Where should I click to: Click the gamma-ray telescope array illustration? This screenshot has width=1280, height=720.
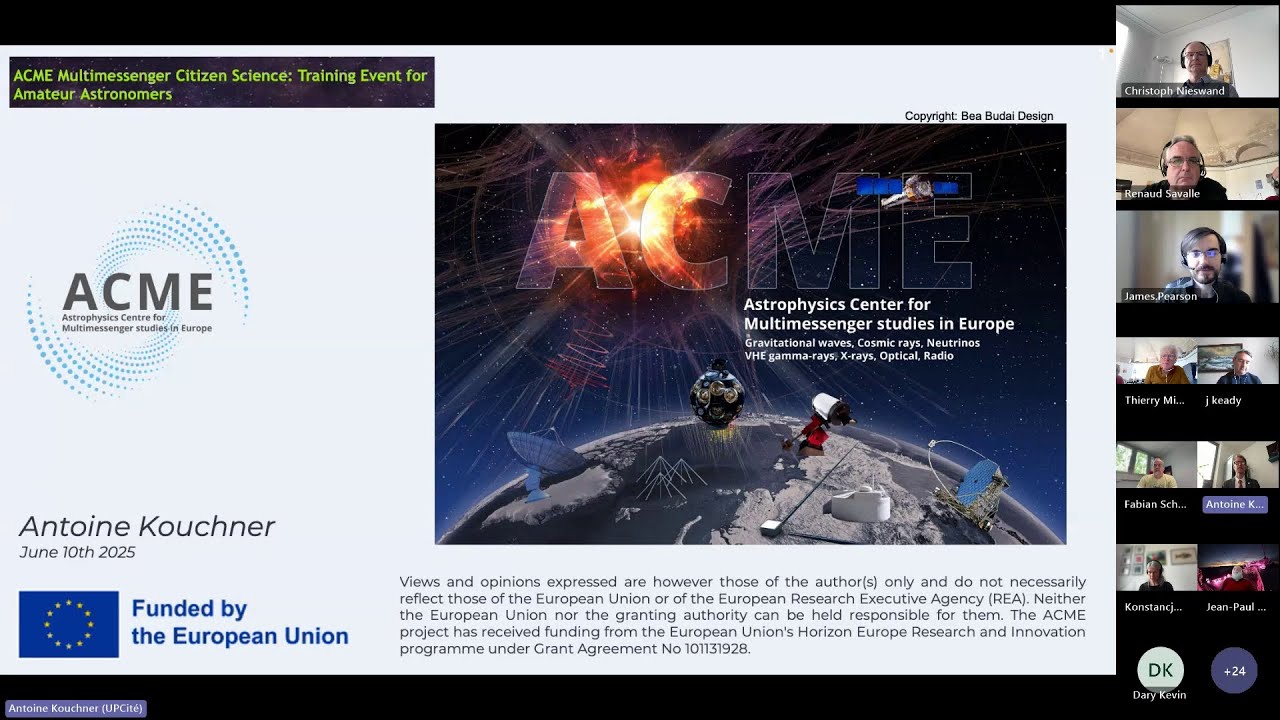[x=967, y=483]
